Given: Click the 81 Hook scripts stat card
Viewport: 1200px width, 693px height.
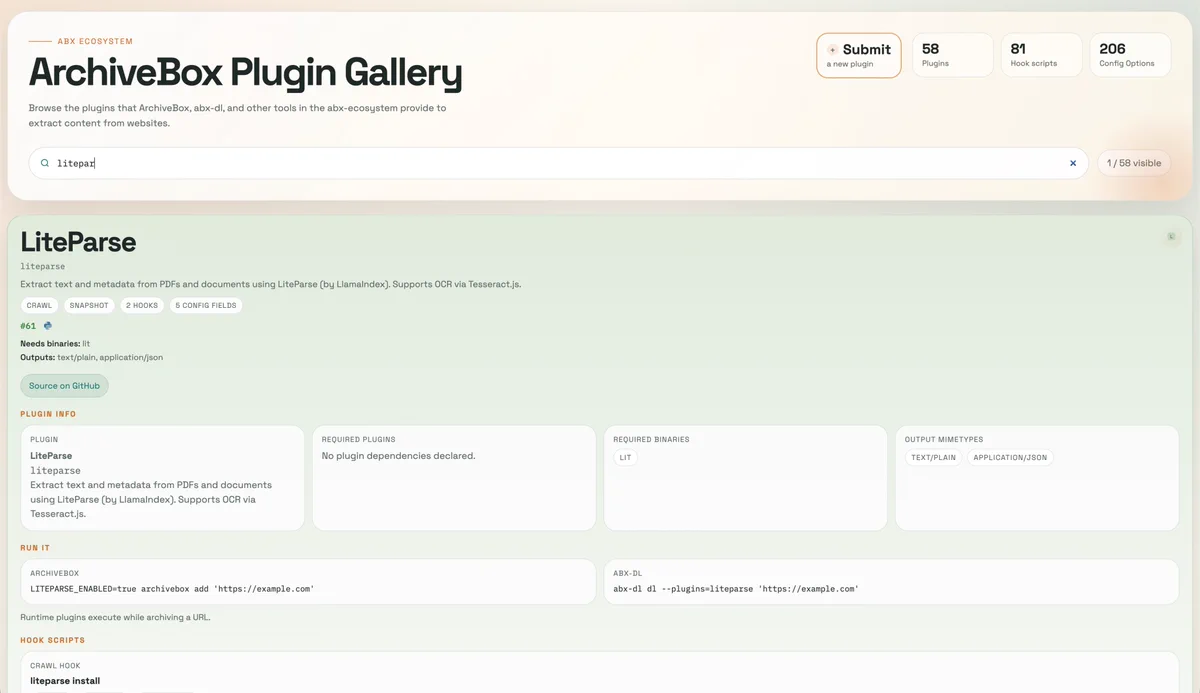Looking at the screenshot, I should pyautogui.click(x=1041, y=55).
